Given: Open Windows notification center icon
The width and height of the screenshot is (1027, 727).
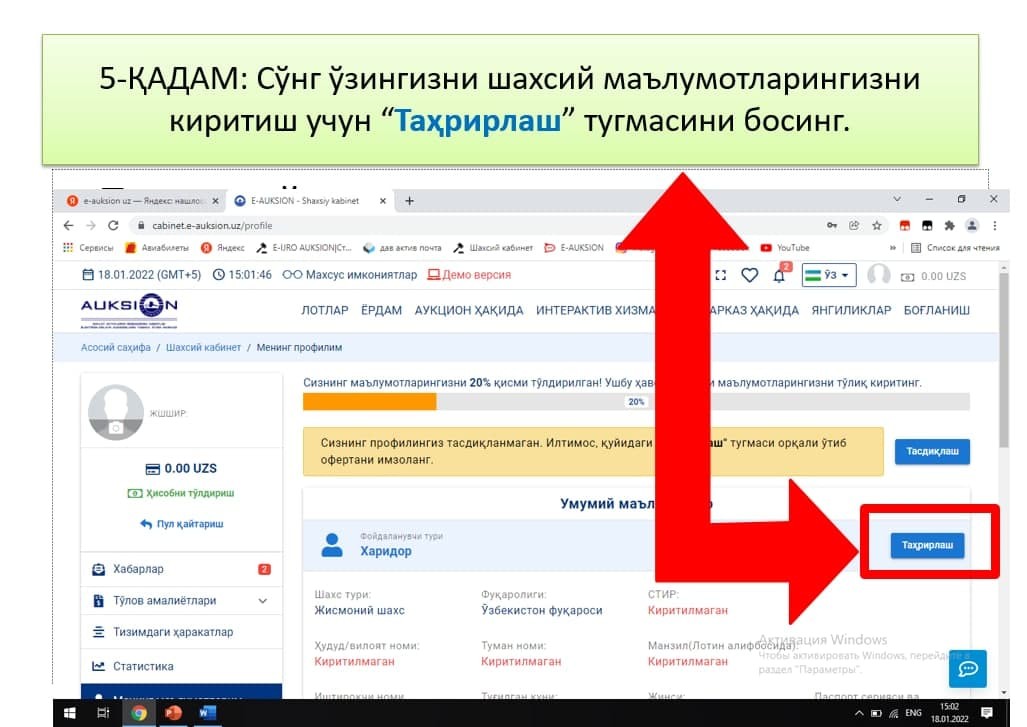Looking at the screenshot, I should tap(987, 713).
